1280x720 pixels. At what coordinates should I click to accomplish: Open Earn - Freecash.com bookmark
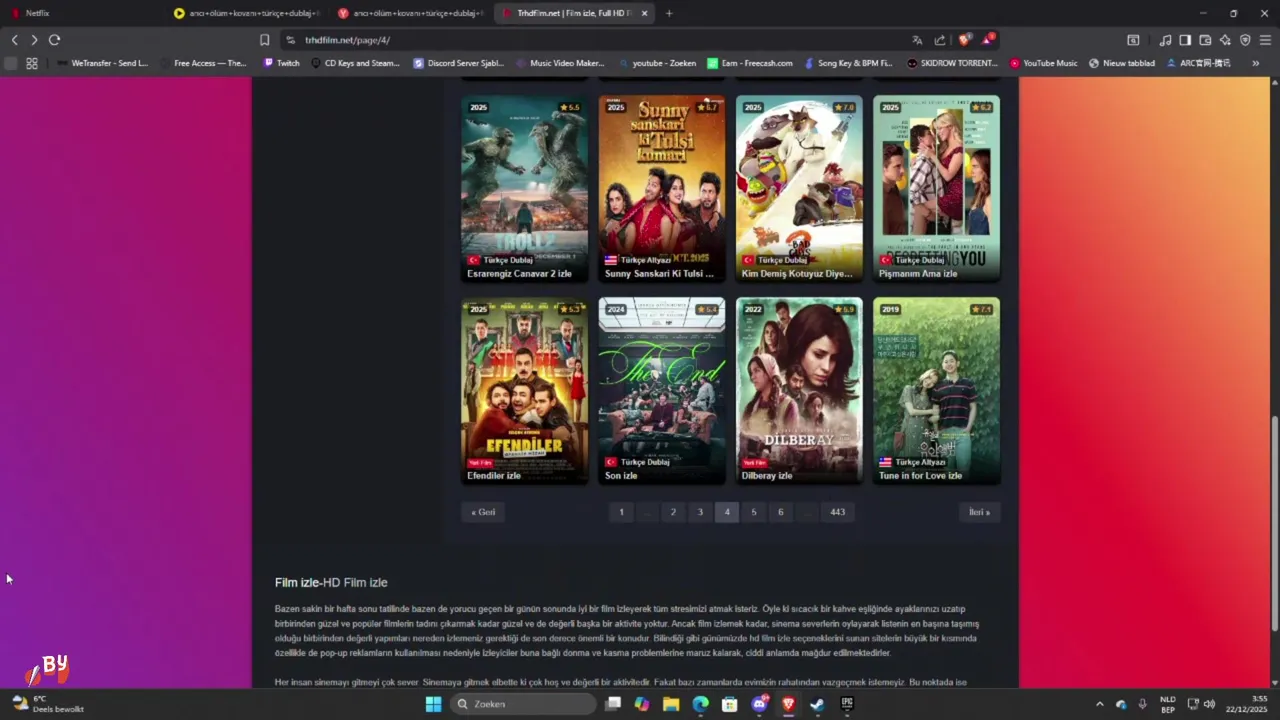(x=750, y=63)
